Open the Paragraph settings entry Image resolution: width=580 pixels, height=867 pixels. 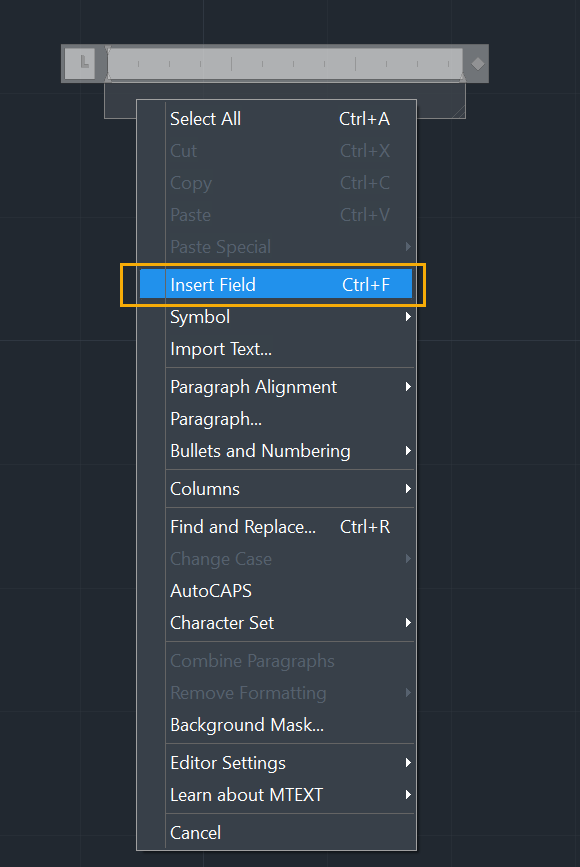276,419
